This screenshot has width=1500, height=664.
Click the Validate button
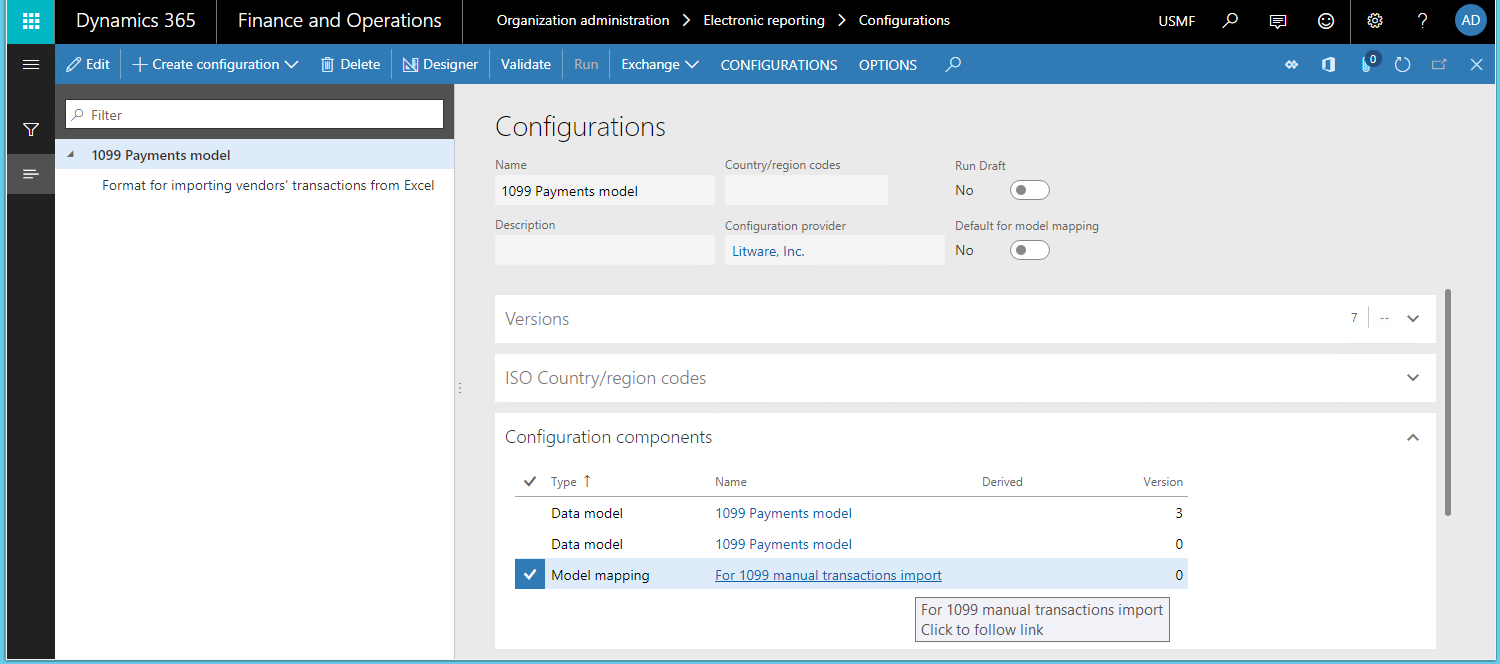pos(525,64)
